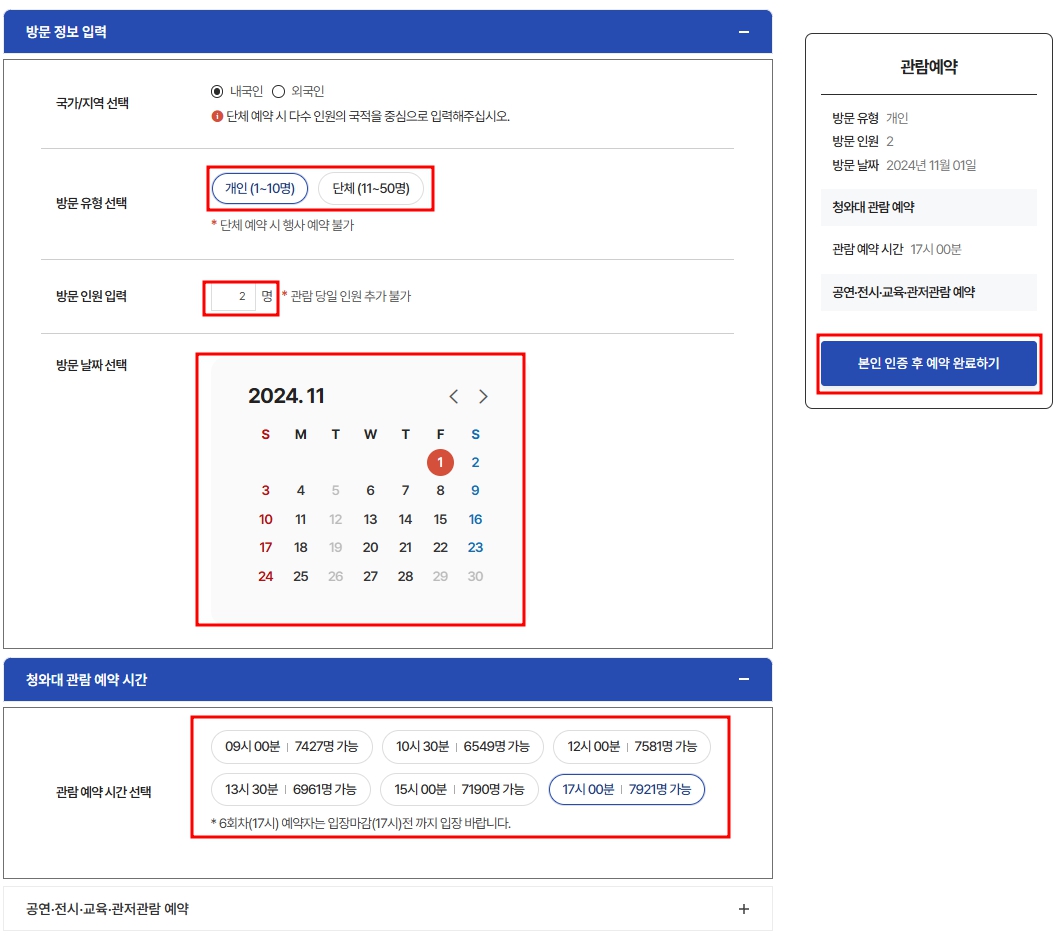Click the 관람 예약 시간 17시 00분 summary text
The width and height of the screenshot is (1060, 937).
[x=896, y=249]
